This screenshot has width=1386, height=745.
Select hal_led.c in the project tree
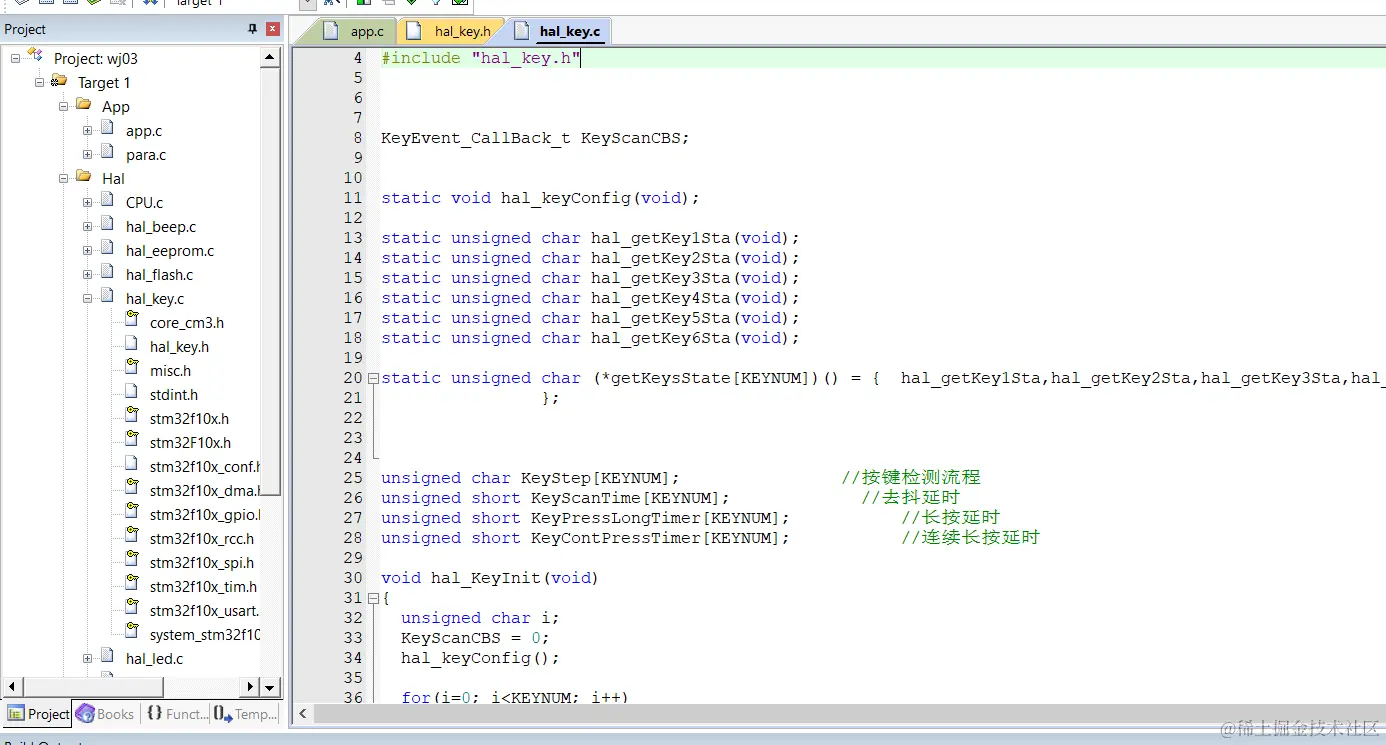[x=154, y=658]
